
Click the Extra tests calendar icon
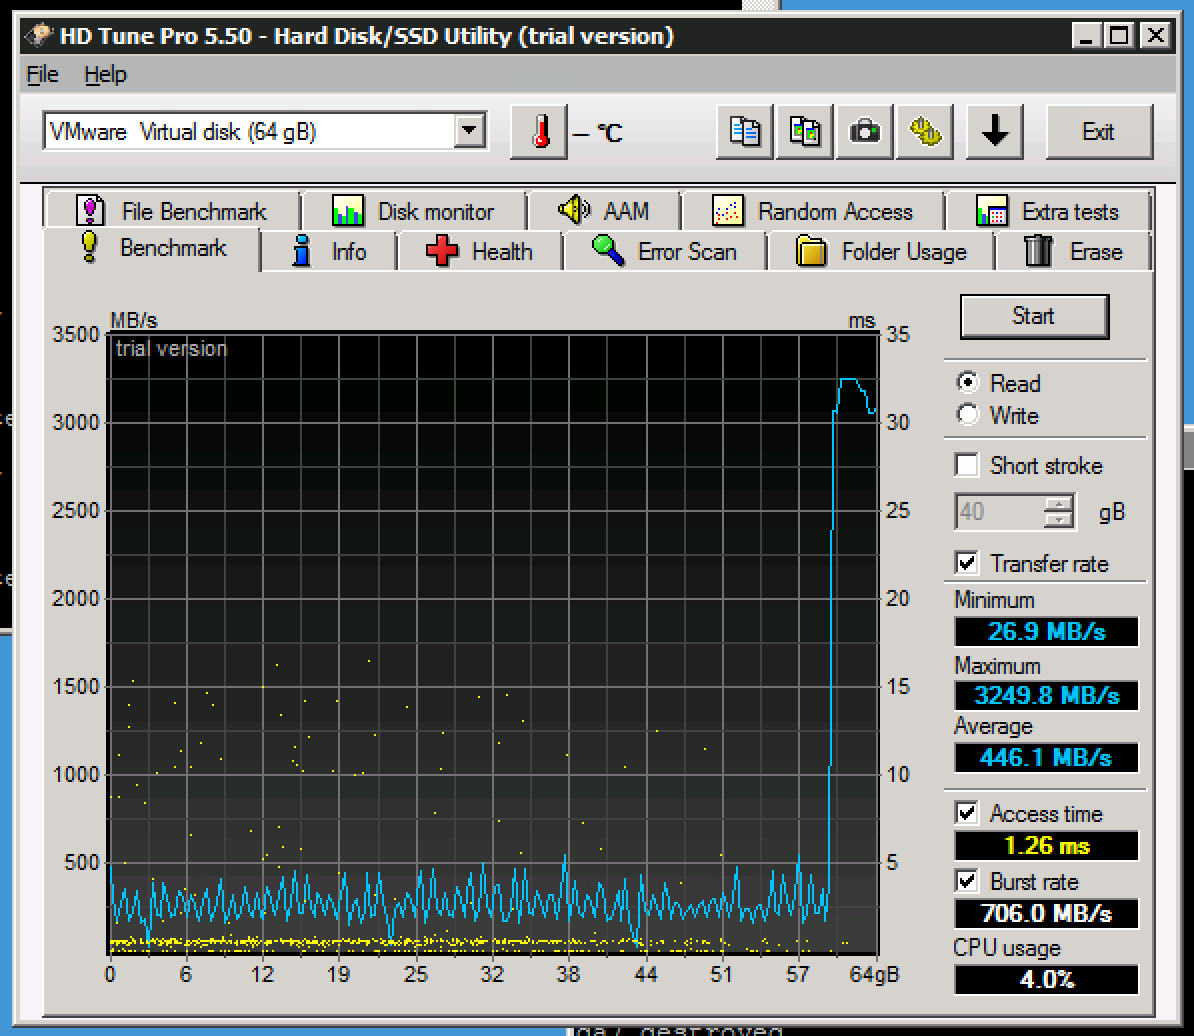(x=991, y=212)
